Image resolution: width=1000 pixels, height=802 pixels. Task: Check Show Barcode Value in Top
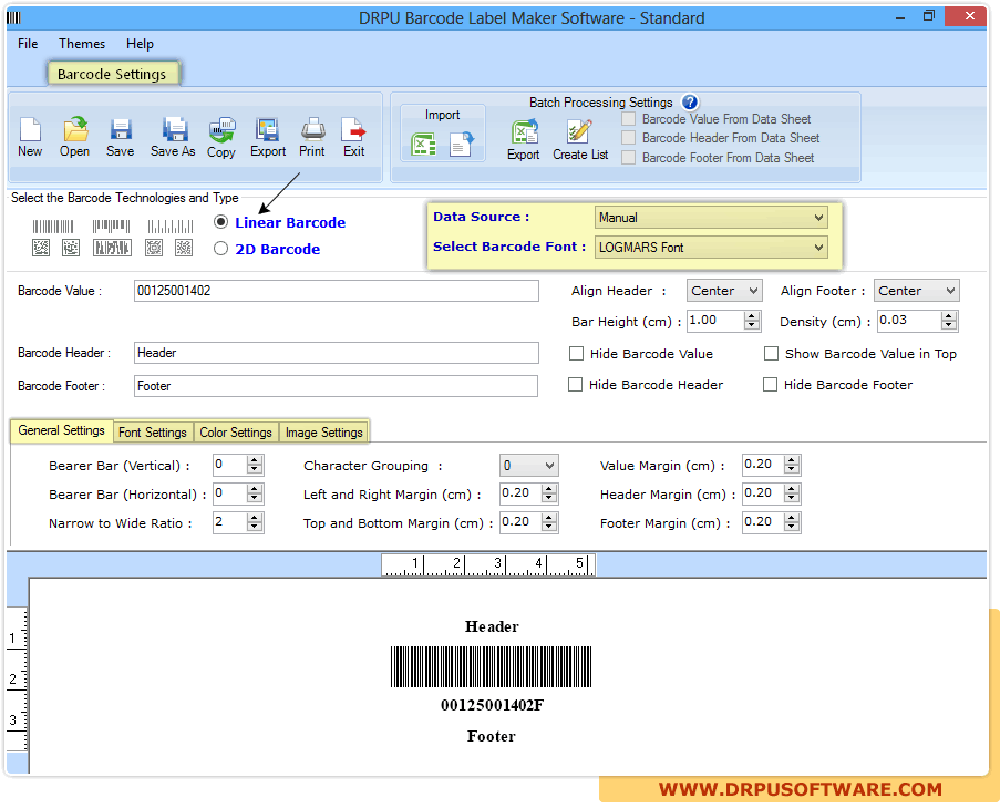point(771,353)
